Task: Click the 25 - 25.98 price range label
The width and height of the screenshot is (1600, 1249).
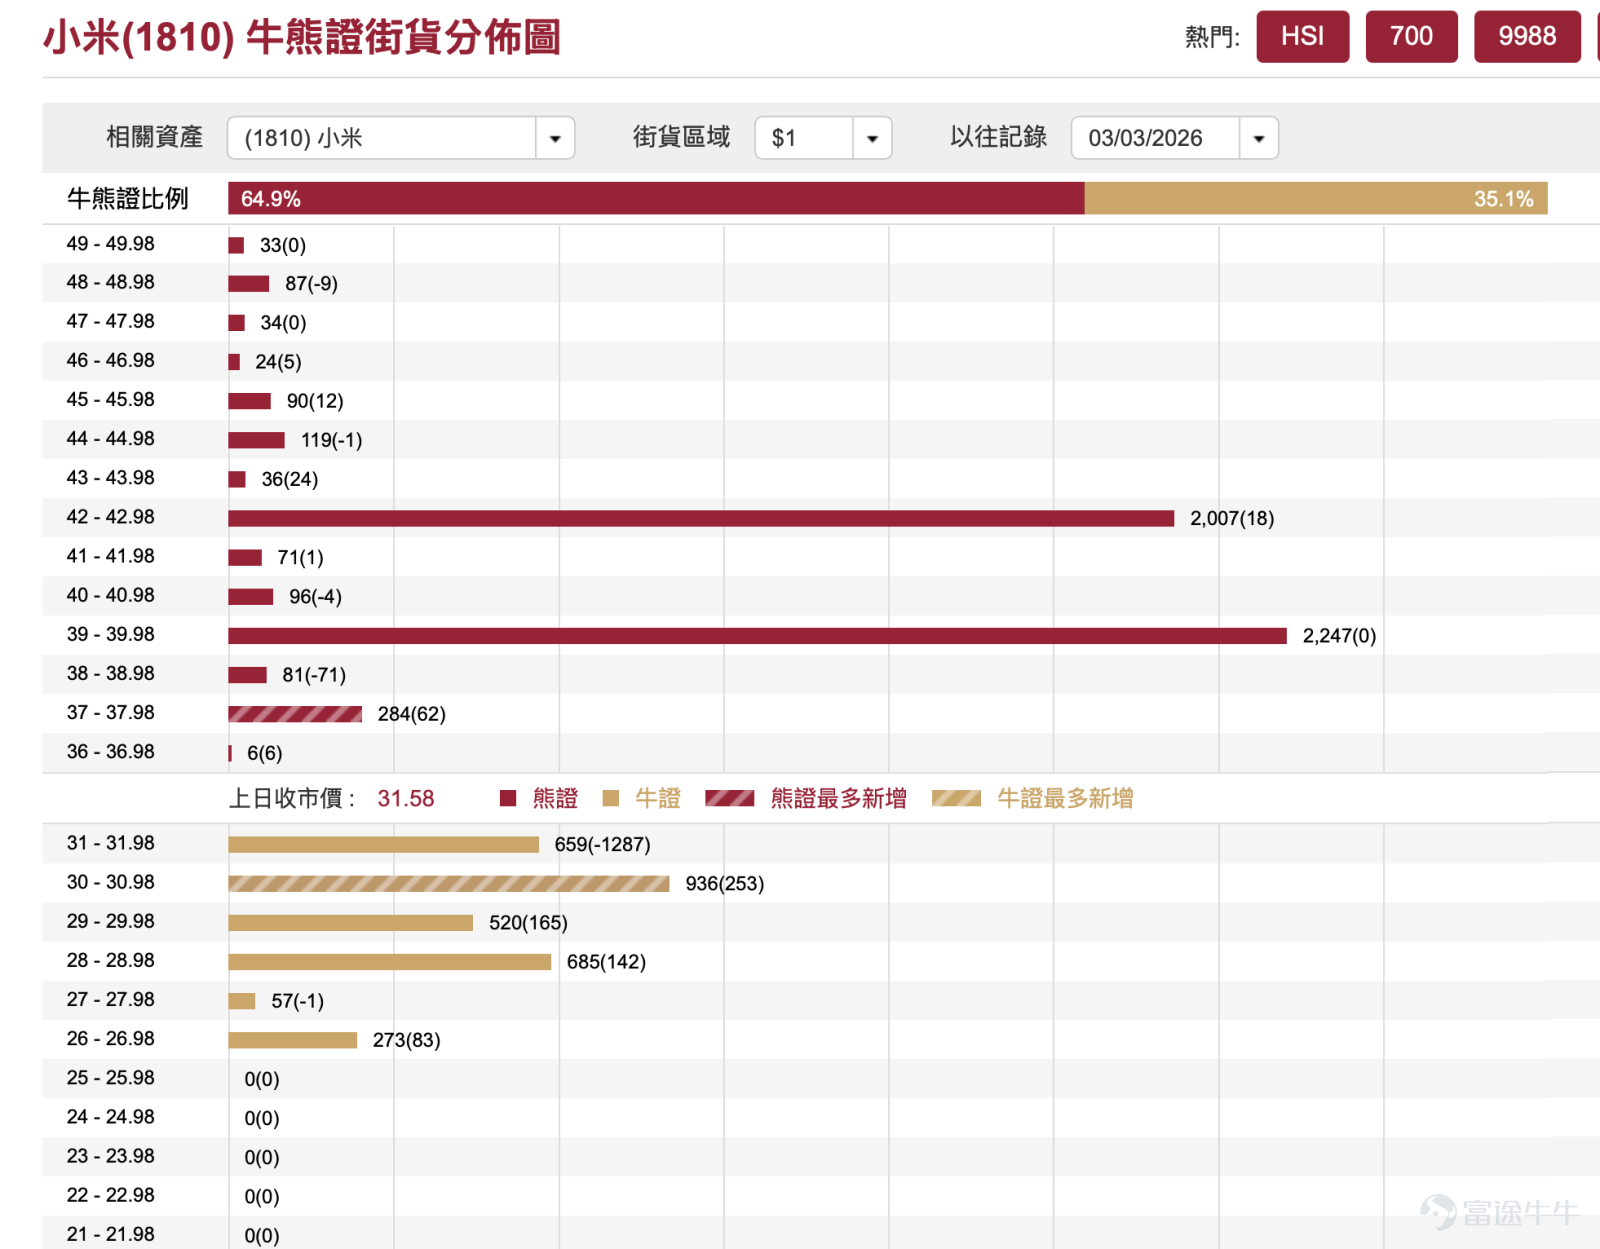Action: pos(111,1078)
